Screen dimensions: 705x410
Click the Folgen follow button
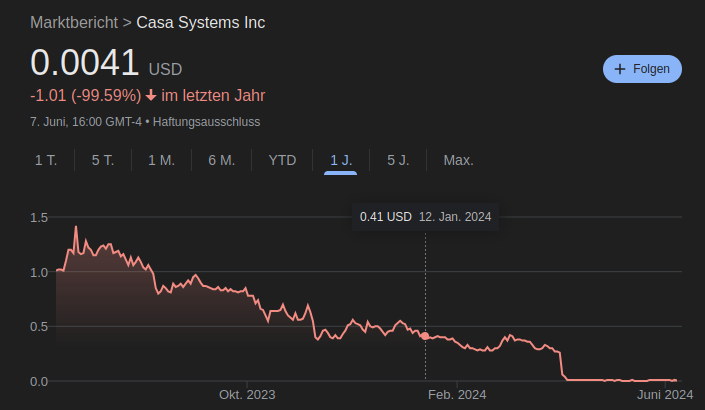coord(642,69)
